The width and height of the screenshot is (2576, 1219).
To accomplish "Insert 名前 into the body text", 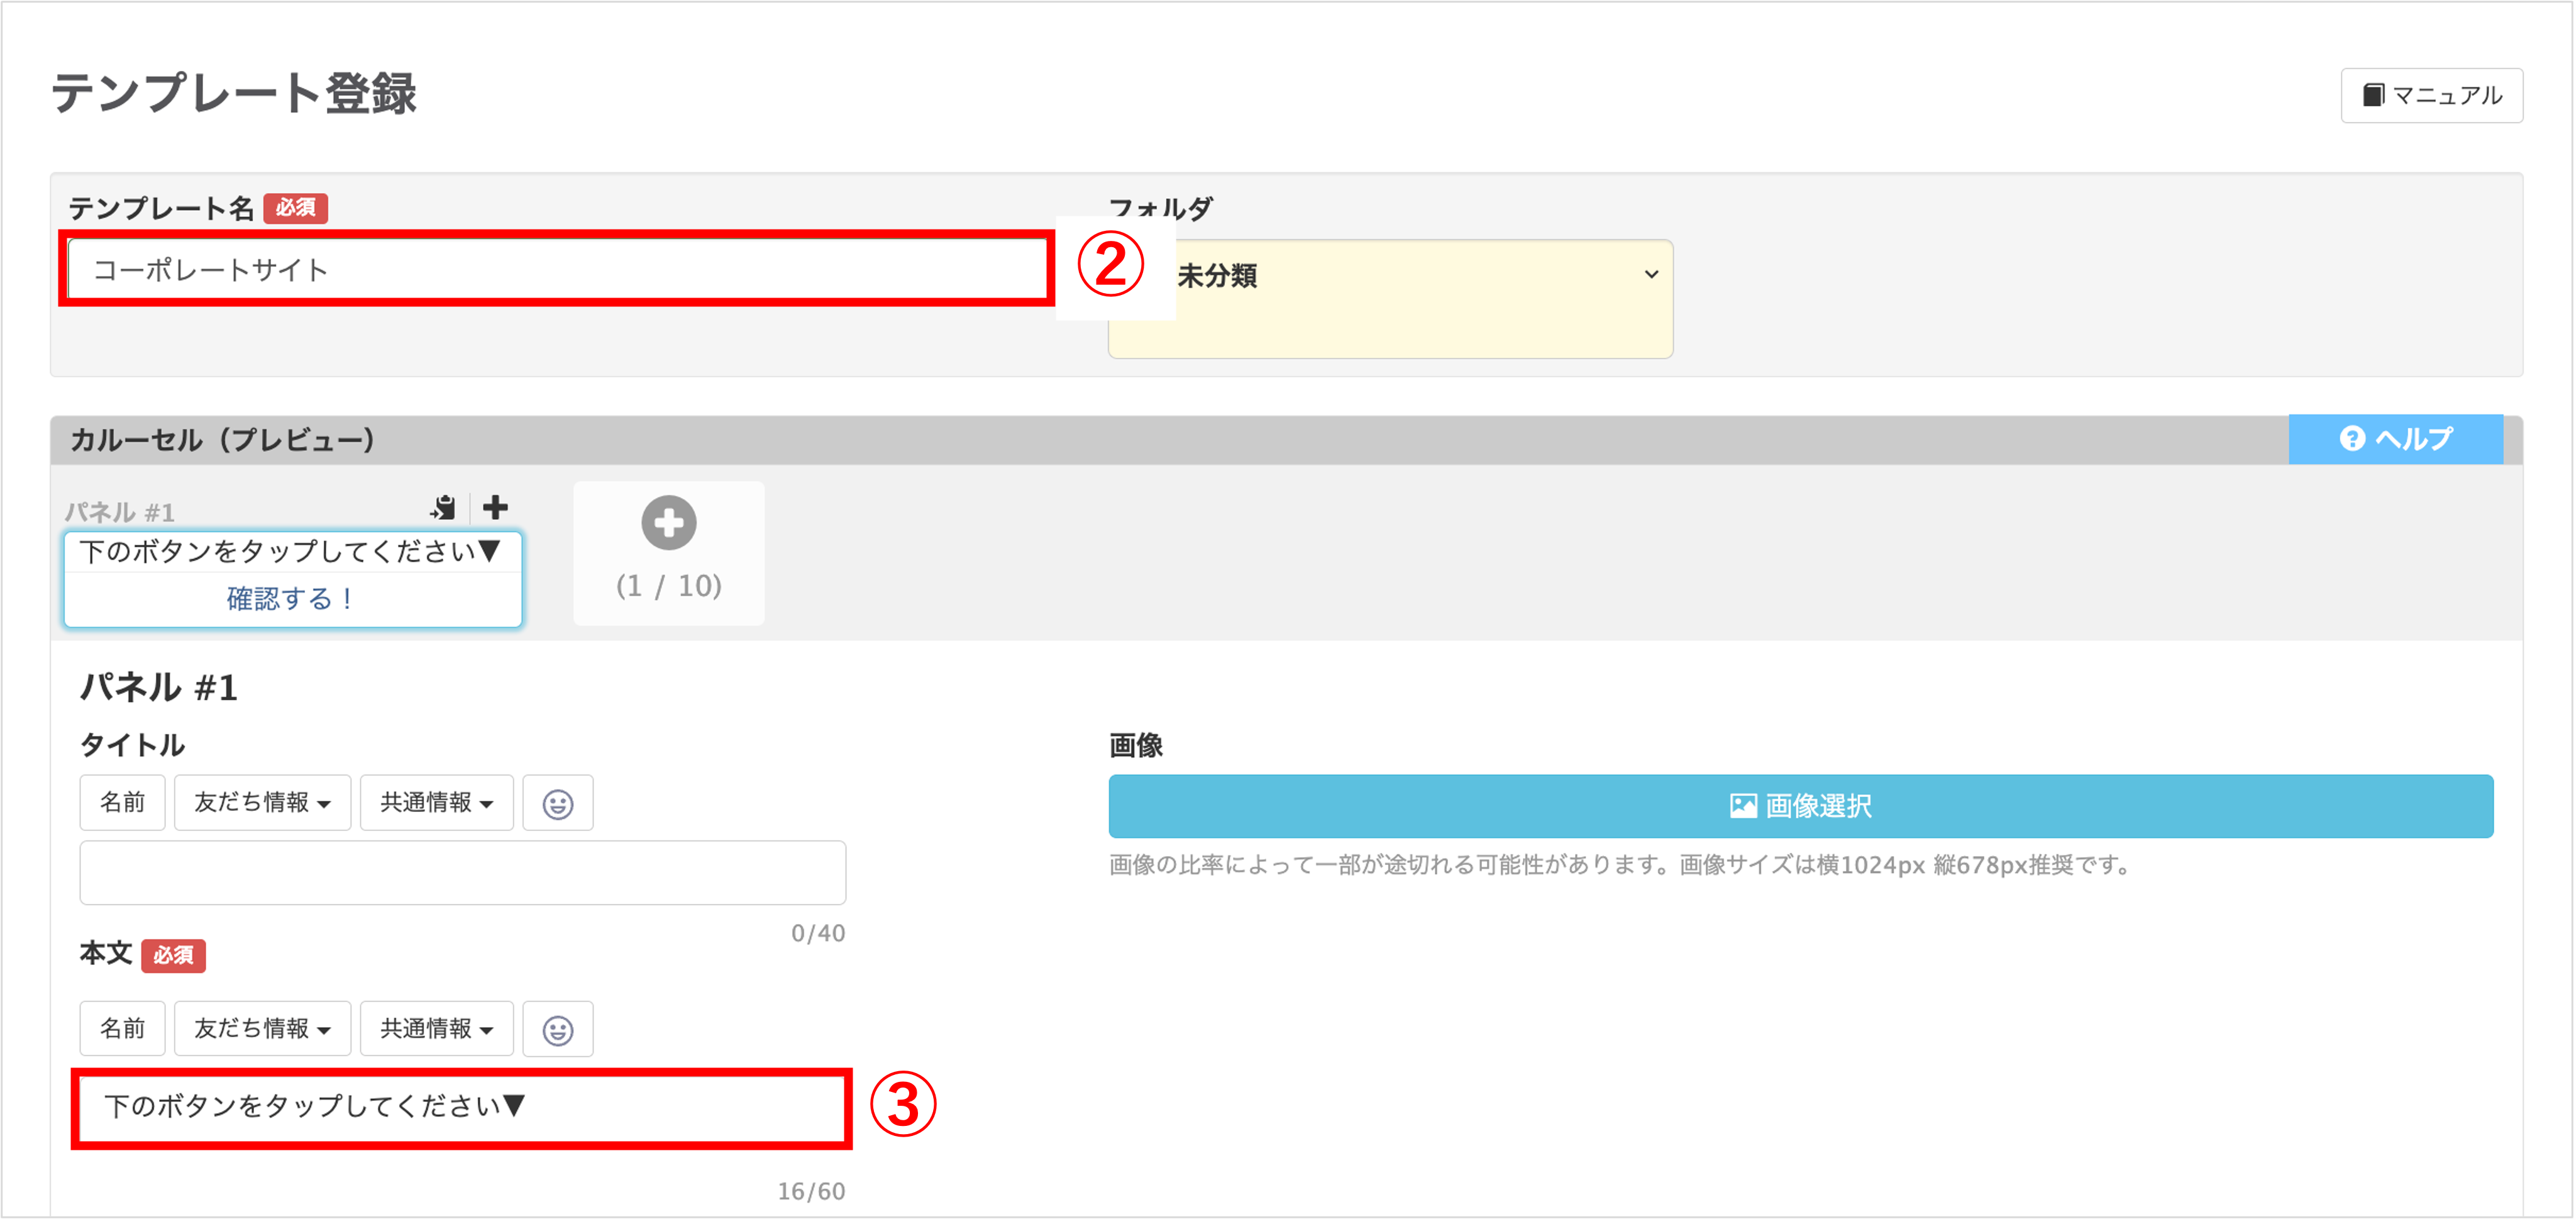I will [x=122, y=1029].
